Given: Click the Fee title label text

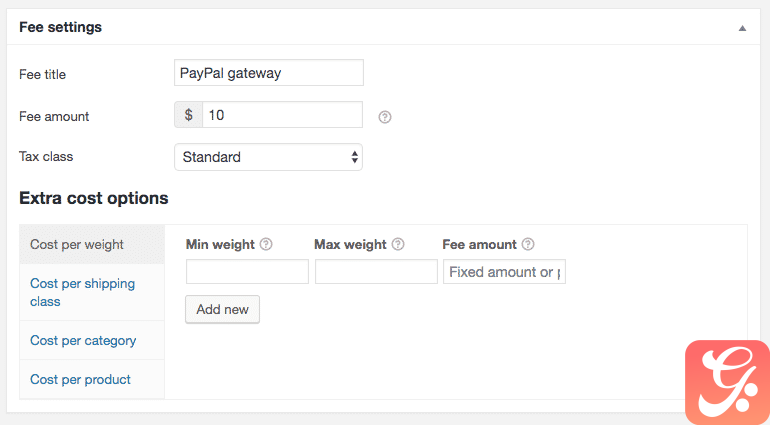Looking at the screenshot, I should pos(42,74).
